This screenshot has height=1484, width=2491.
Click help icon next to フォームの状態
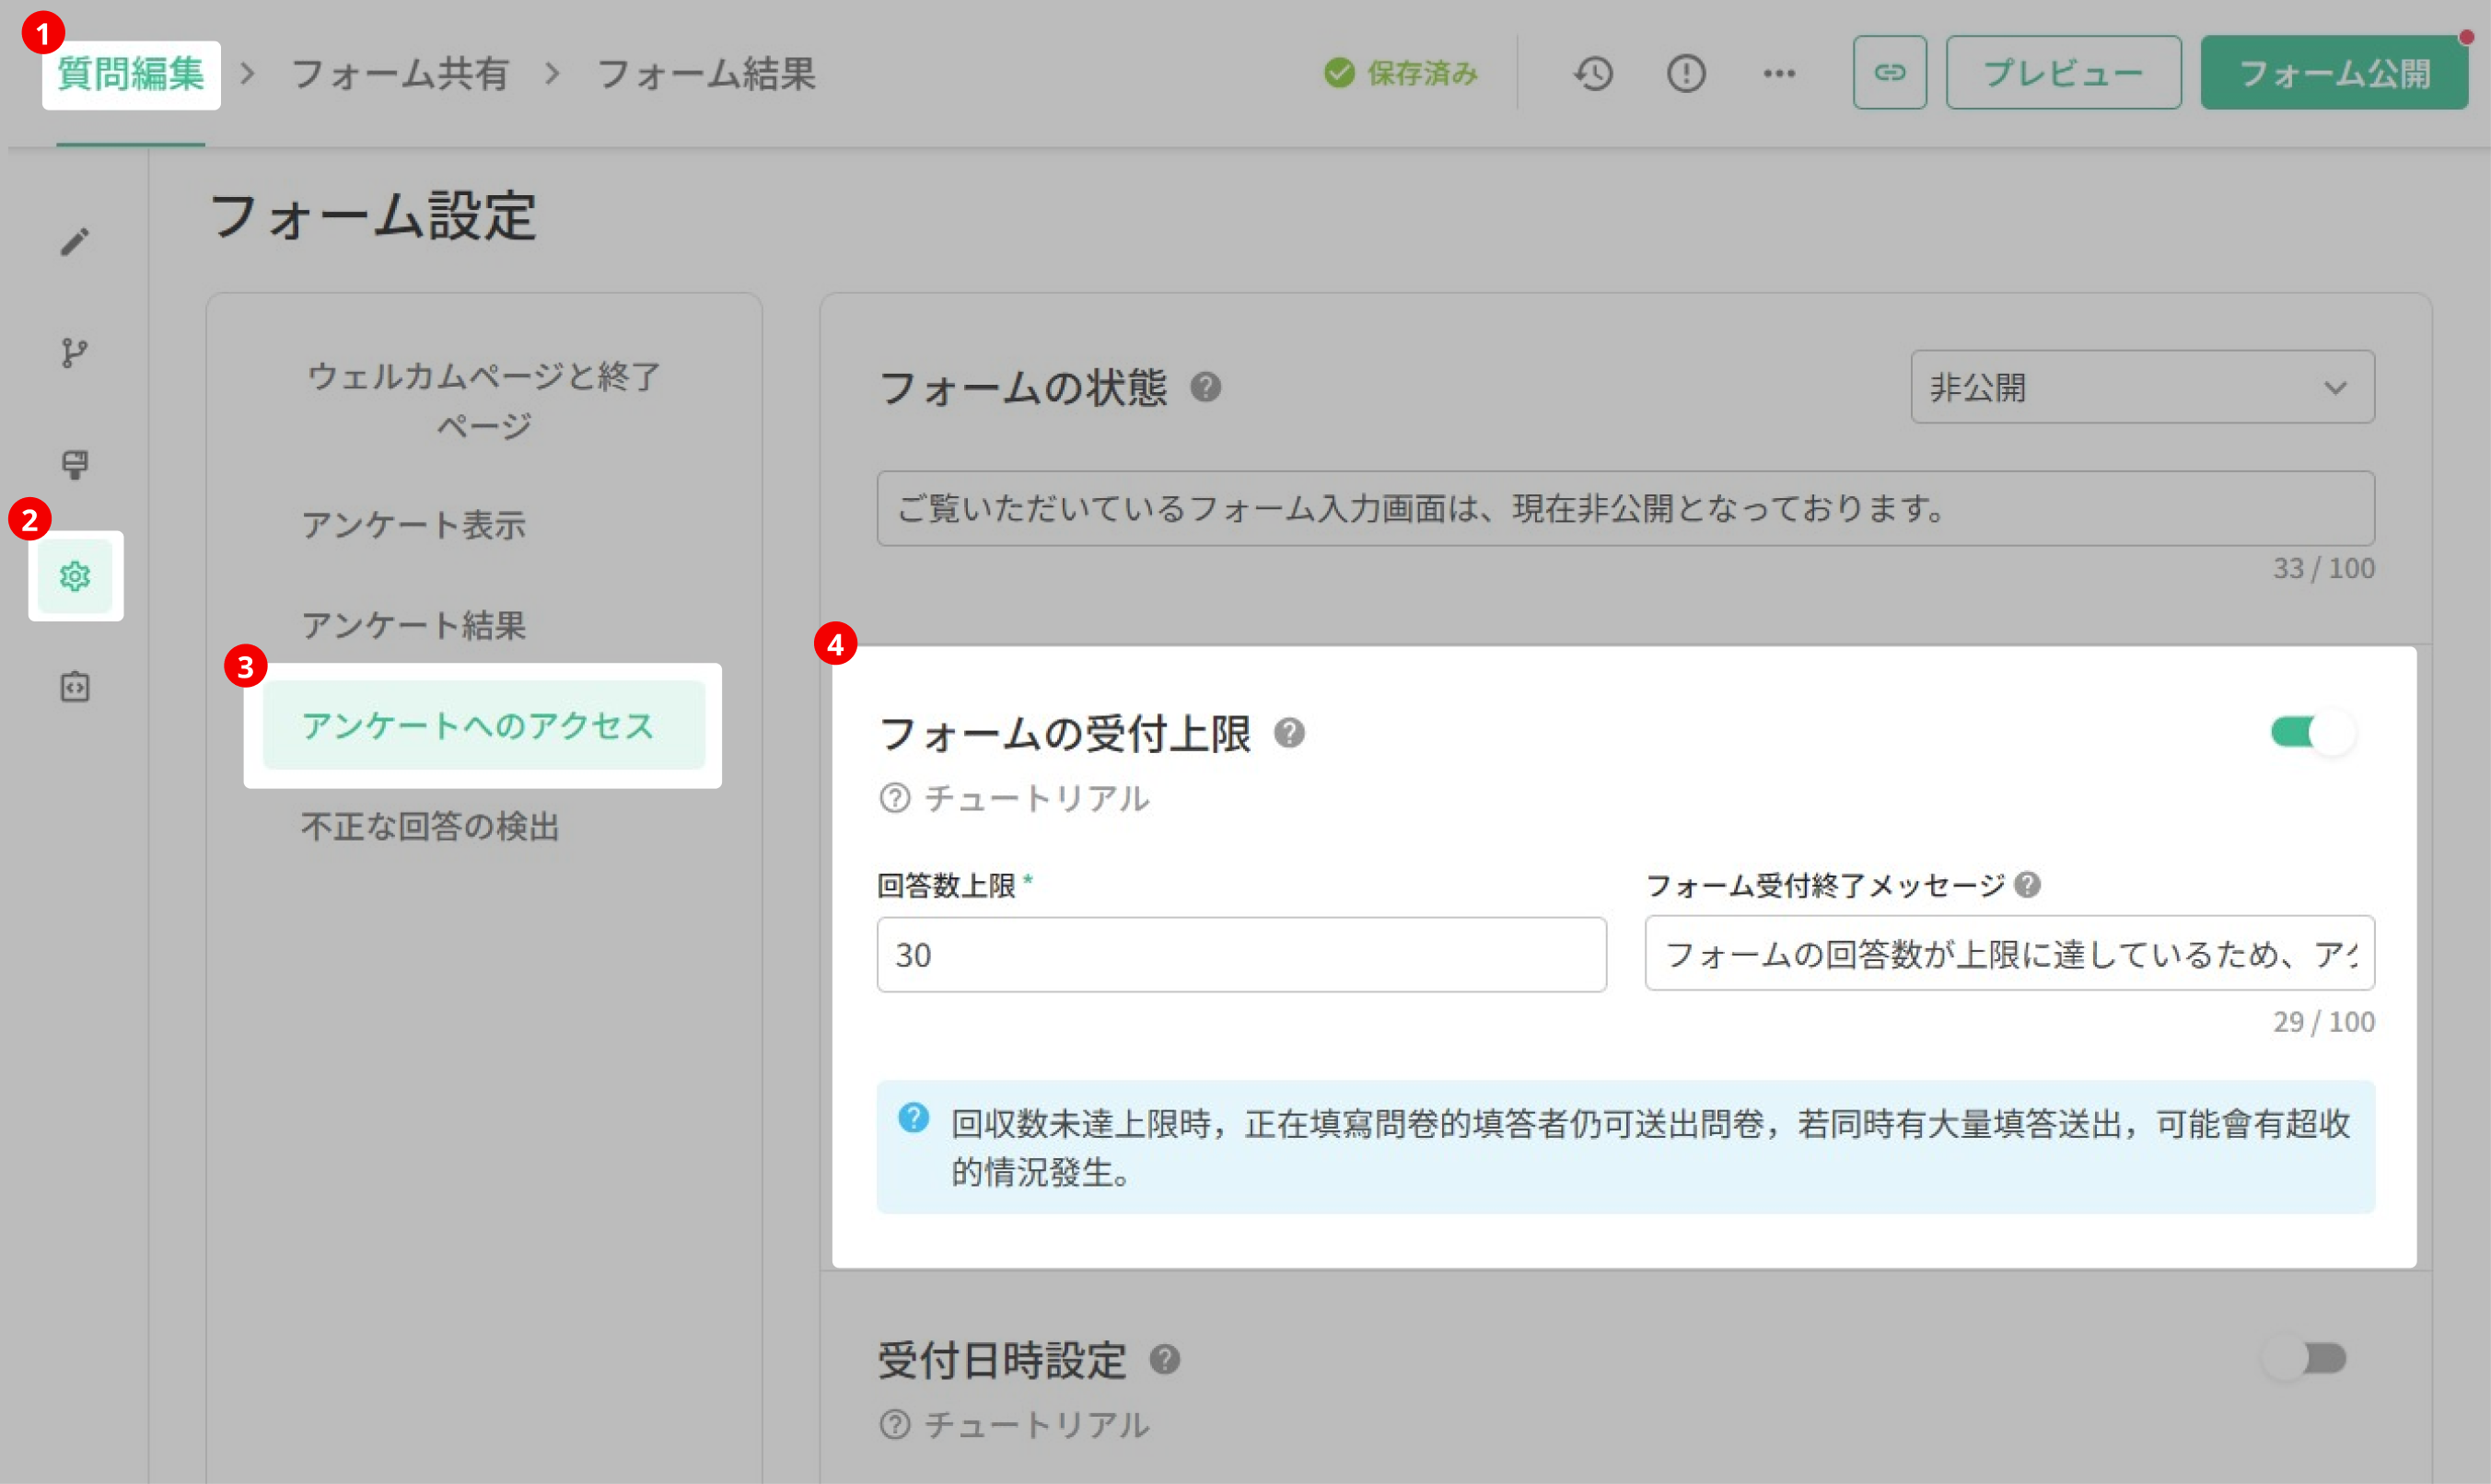(1206, 387)
